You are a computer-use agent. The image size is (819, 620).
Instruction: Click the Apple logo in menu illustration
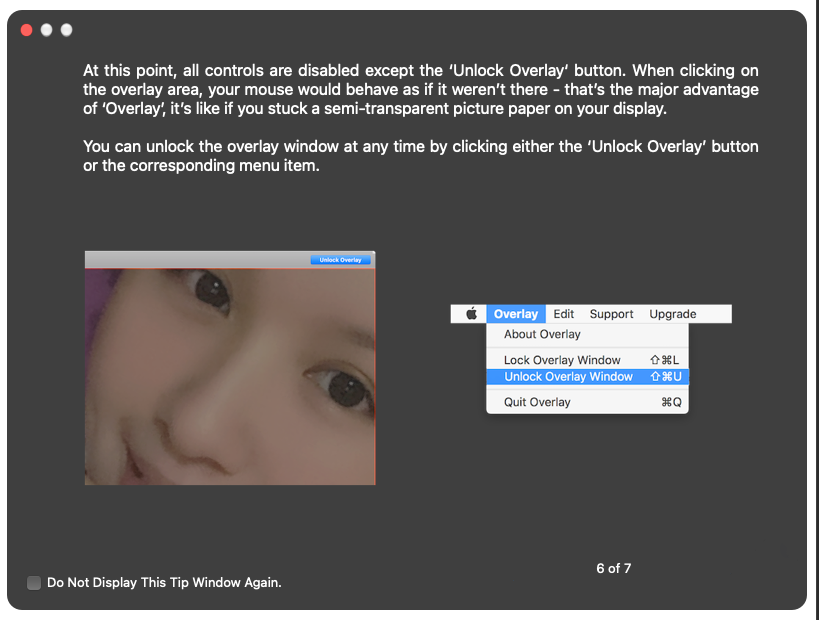pos(471,314)
